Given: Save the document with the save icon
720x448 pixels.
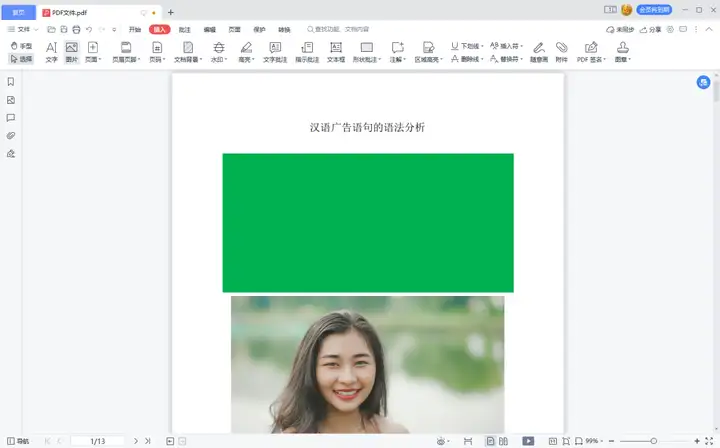Looking at the screenshot, I should click(x=64, y=29).
